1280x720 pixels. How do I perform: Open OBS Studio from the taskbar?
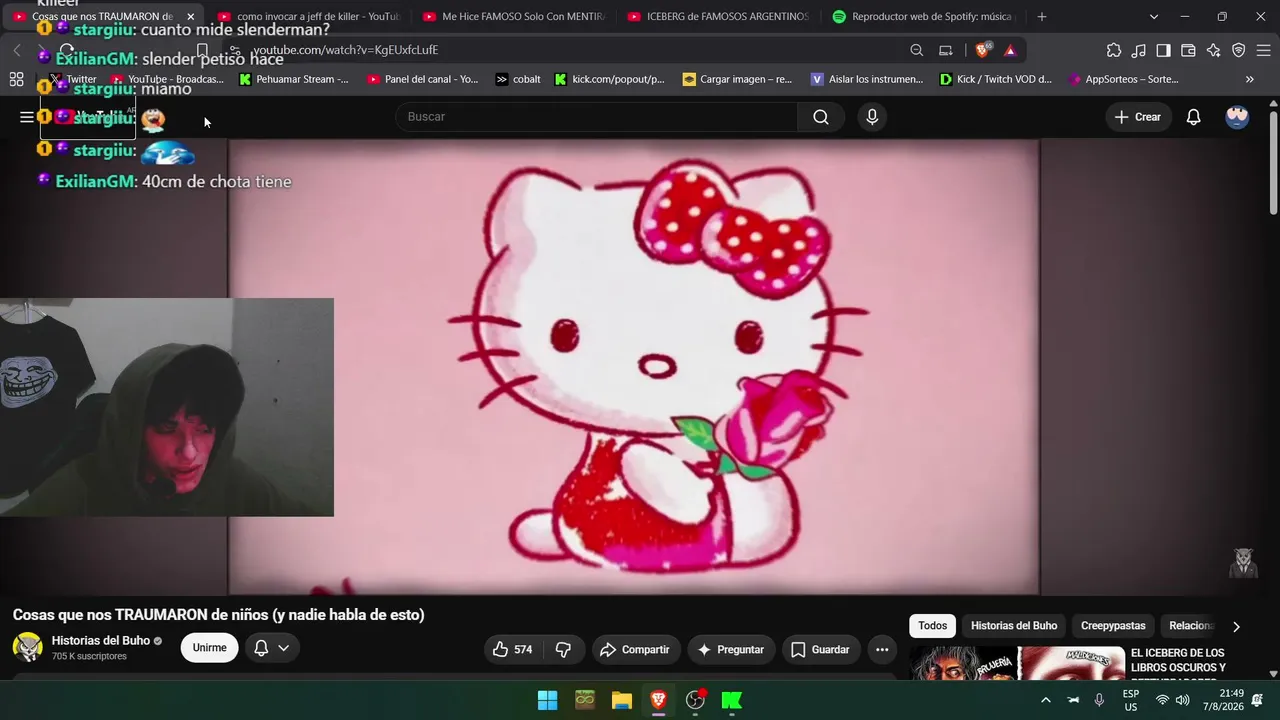tap(695, 700)
